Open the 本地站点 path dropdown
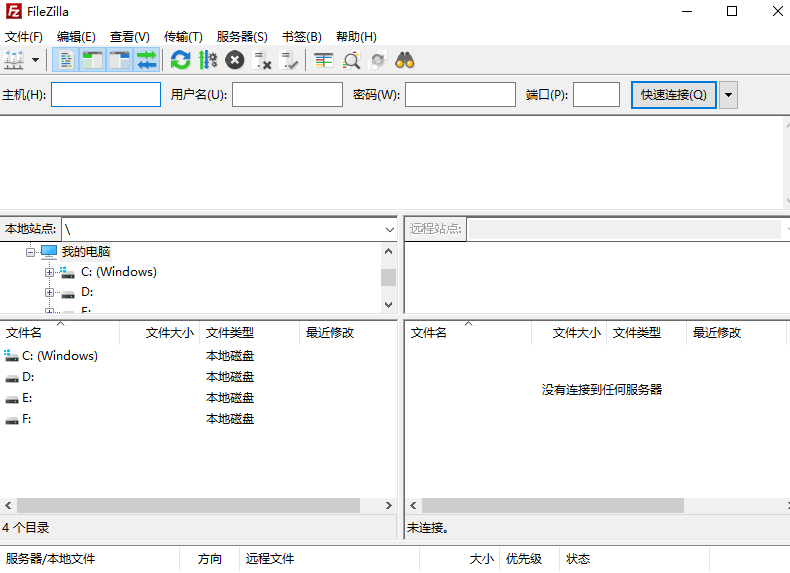The width and height of the screenshot is (790, 573). [389, 229]
